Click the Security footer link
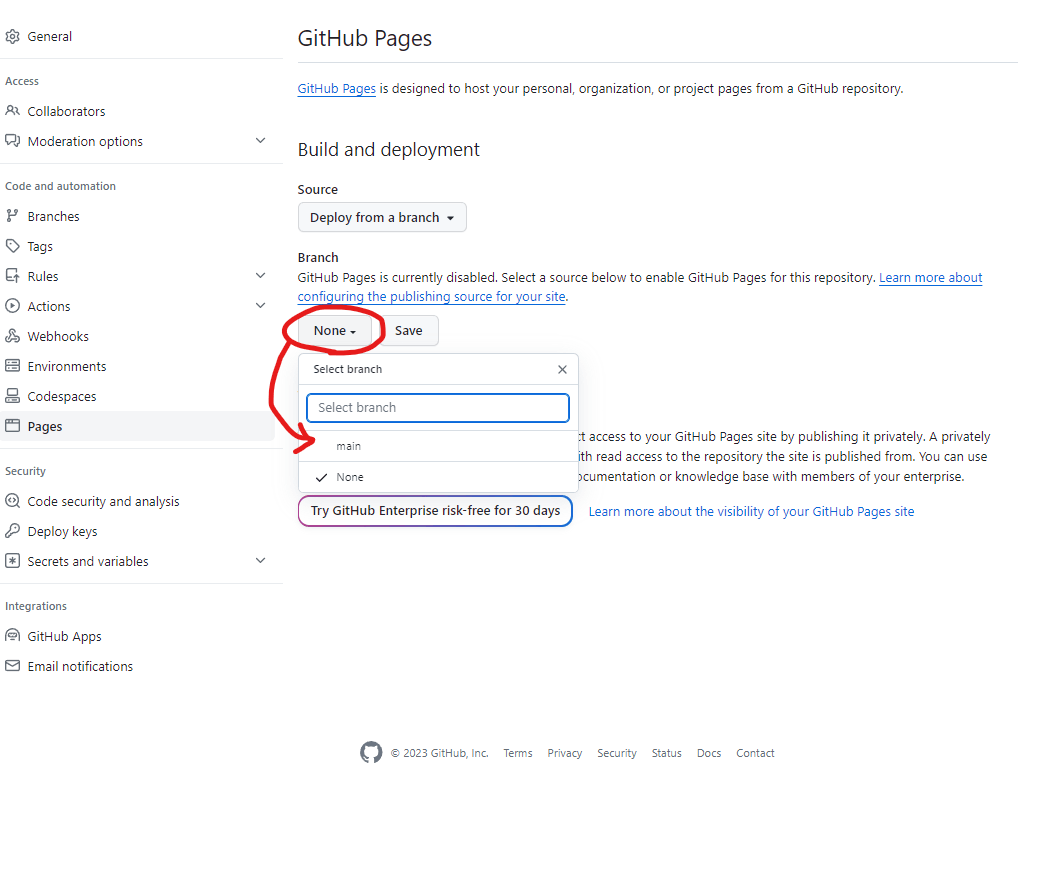Viewport: 1047px width, 887px height. tap(616, 753)
